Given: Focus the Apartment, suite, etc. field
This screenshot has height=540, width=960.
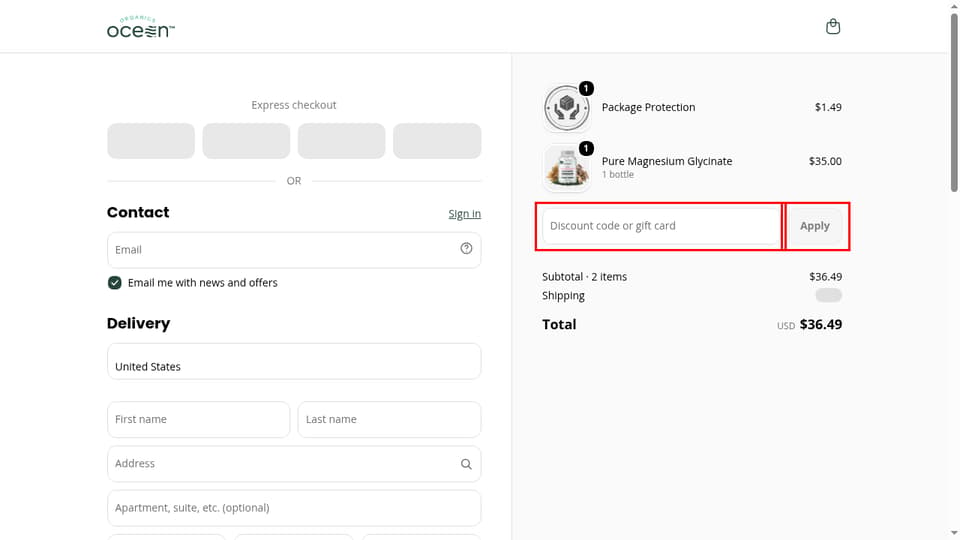Looking at the screenshot, I should click(x=294, y=508).
